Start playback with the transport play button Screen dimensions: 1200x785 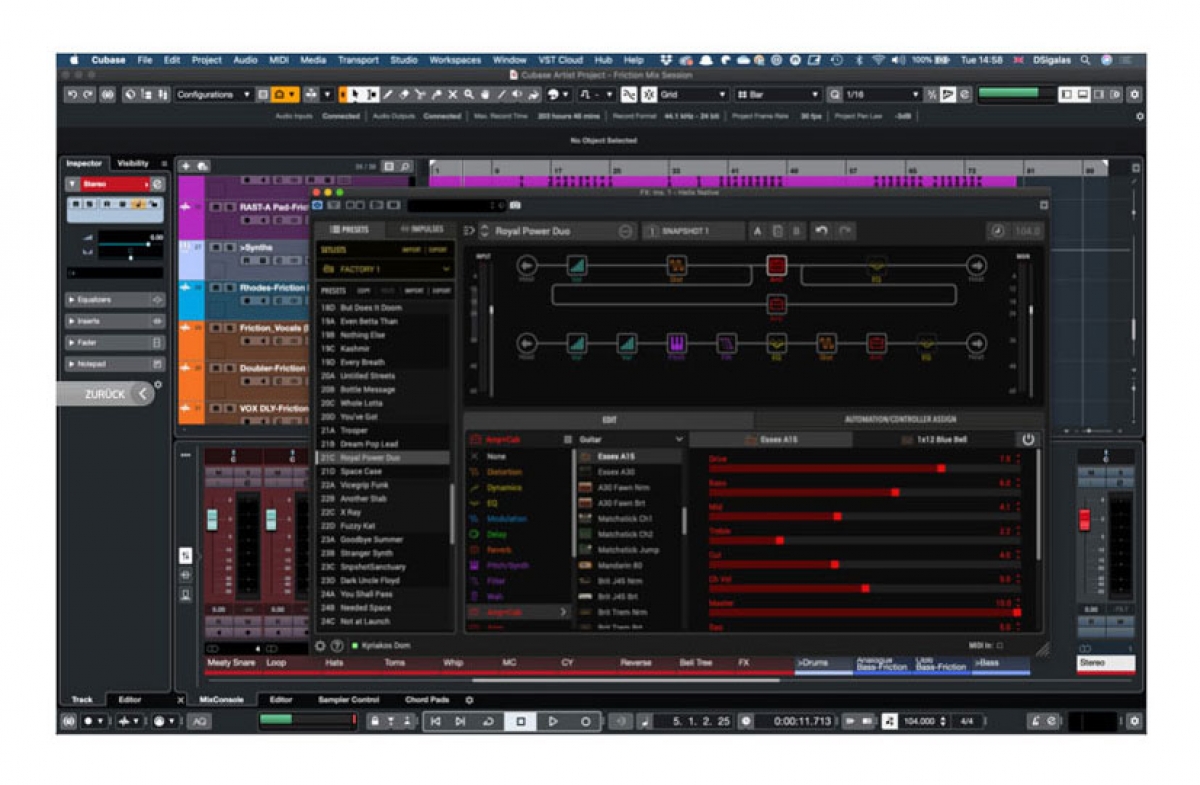coord(553,721)
